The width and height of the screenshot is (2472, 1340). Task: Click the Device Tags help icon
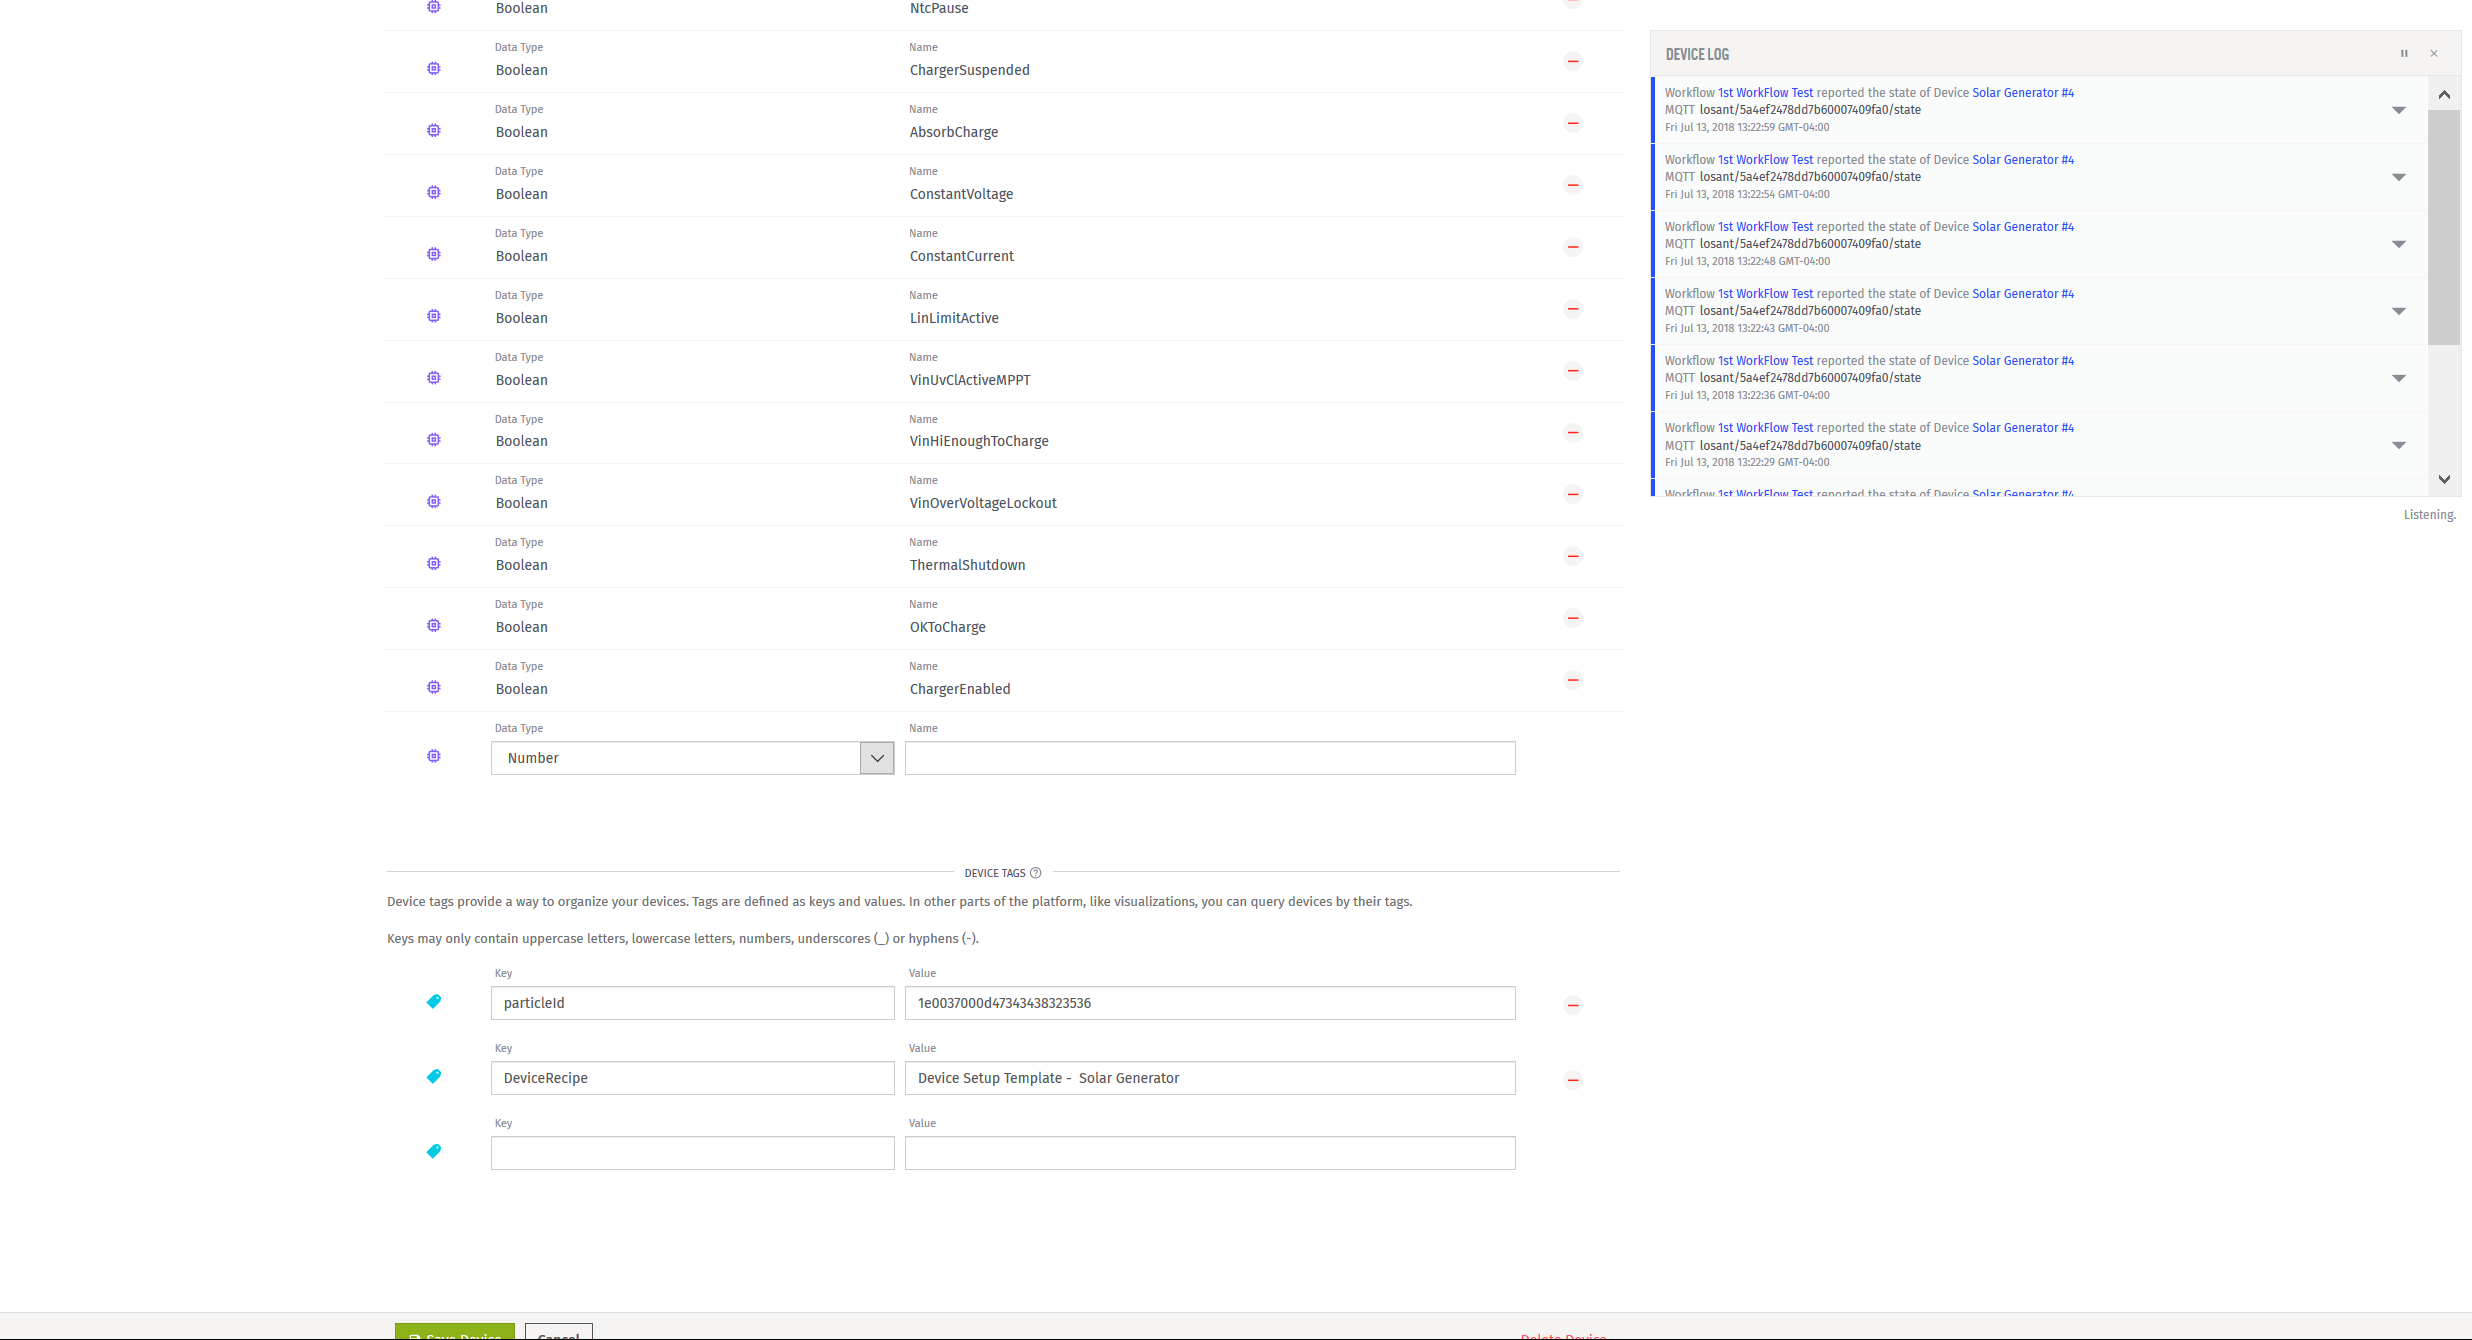click(x=1036, y=873)
